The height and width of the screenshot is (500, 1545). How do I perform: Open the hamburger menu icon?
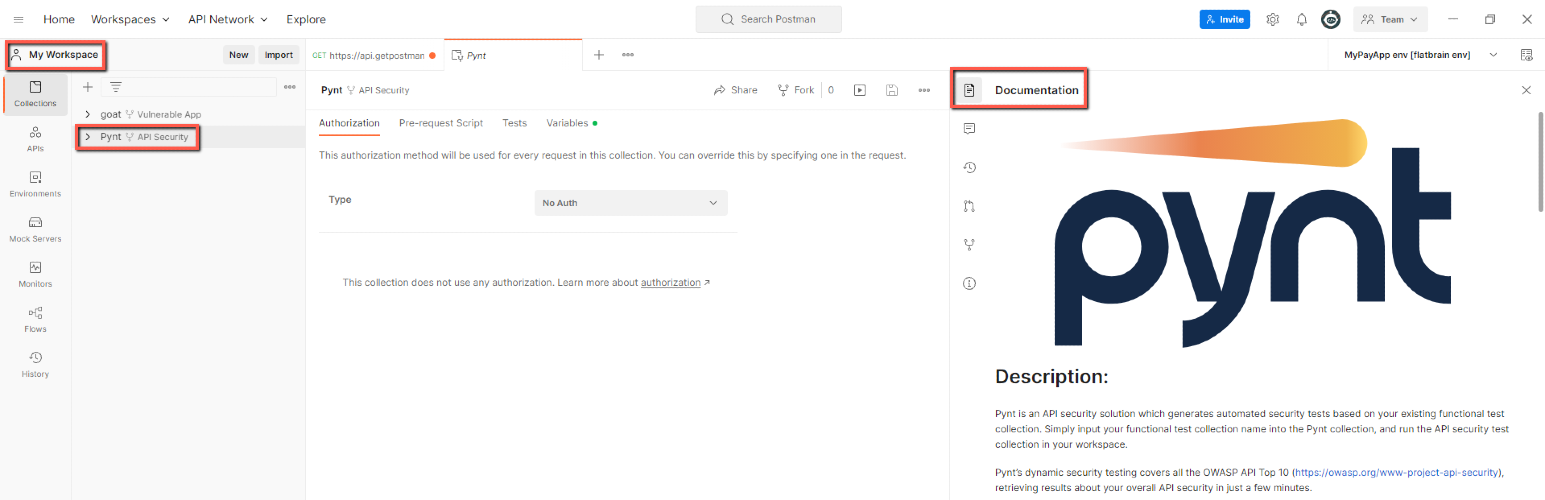[x=18, y=19]
